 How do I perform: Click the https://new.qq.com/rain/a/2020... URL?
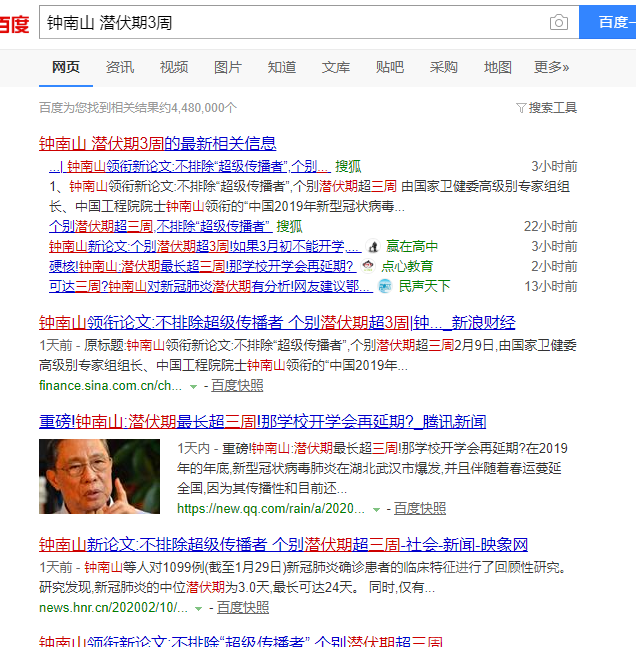coord(271,509)
